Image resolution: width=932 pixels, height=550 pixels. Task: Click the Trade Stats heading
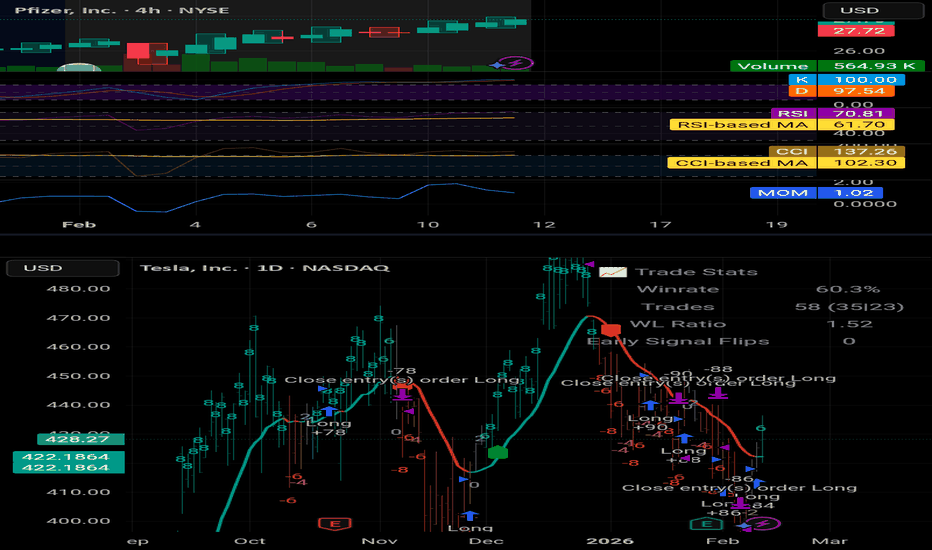click(696, 272)
